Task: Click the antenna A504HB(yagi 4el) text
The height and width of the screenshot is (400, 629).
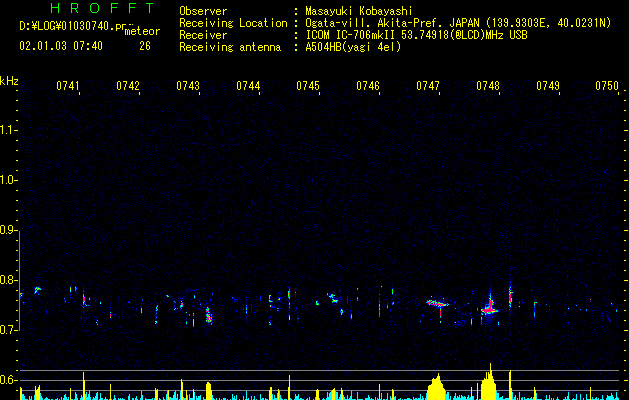Action: (353, 47)
